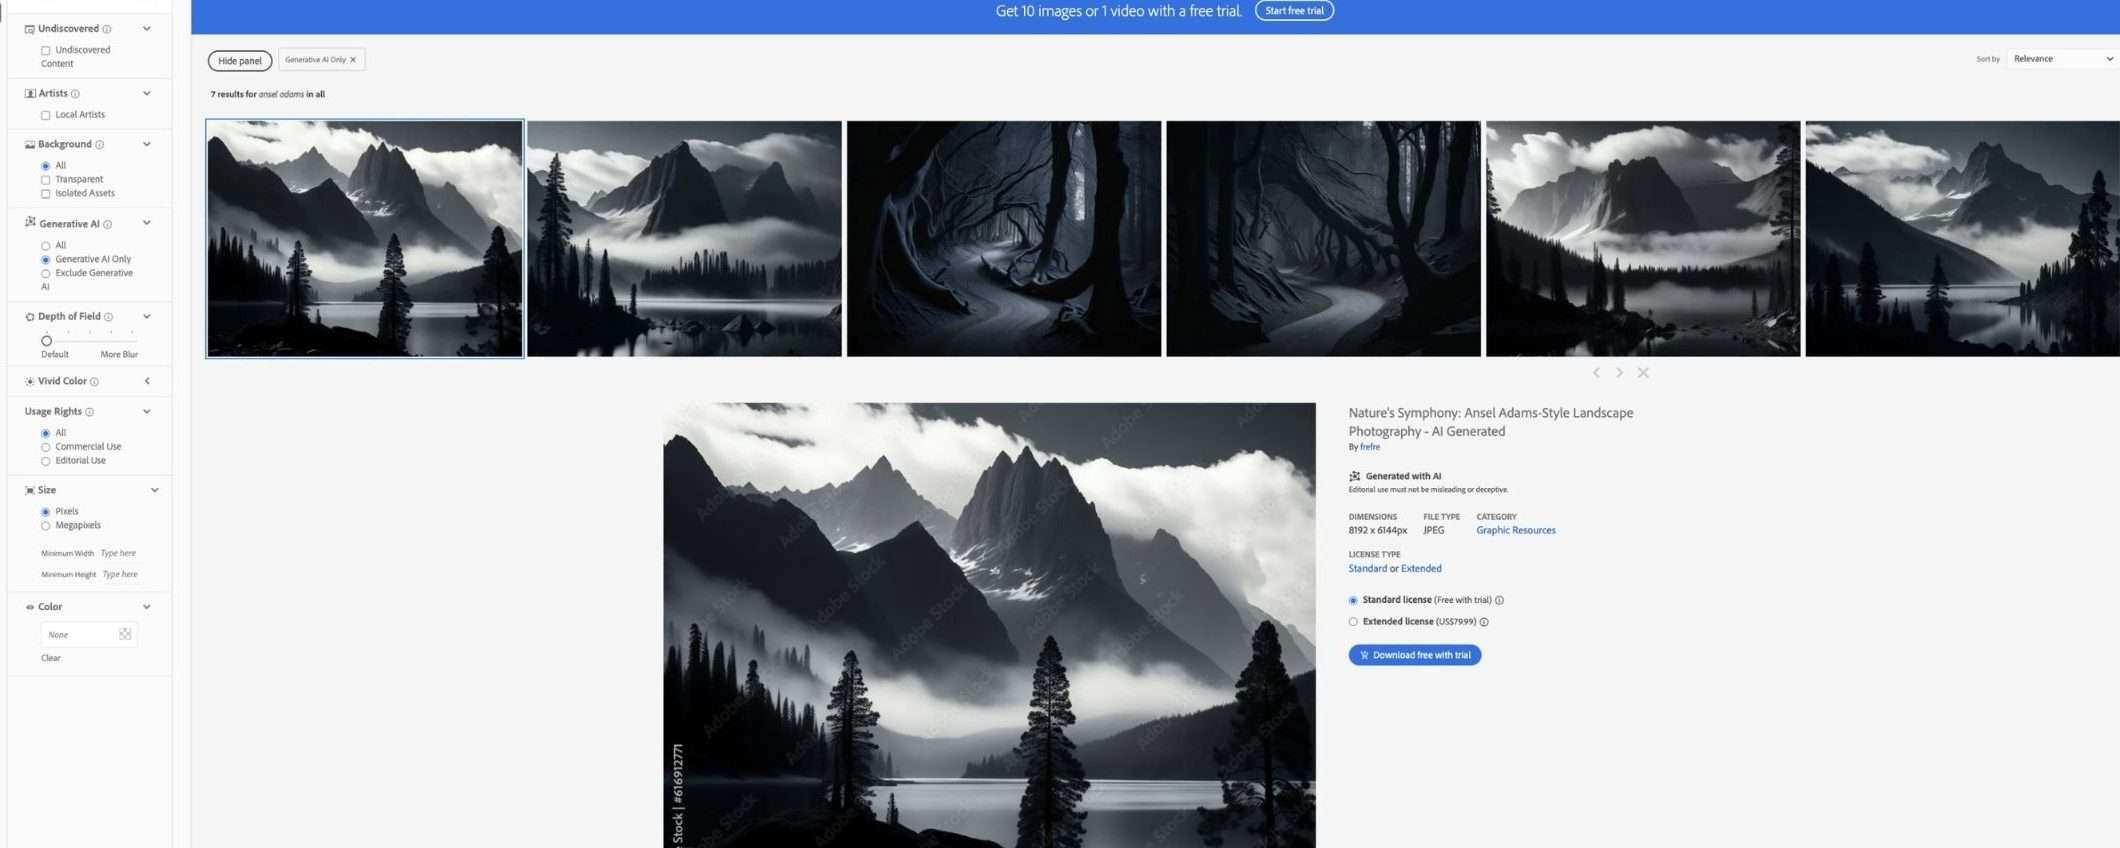This screenshot has width=2120, height=848.
Task: Click the info icon next to Standard license
Action: tap(1499, 600)
